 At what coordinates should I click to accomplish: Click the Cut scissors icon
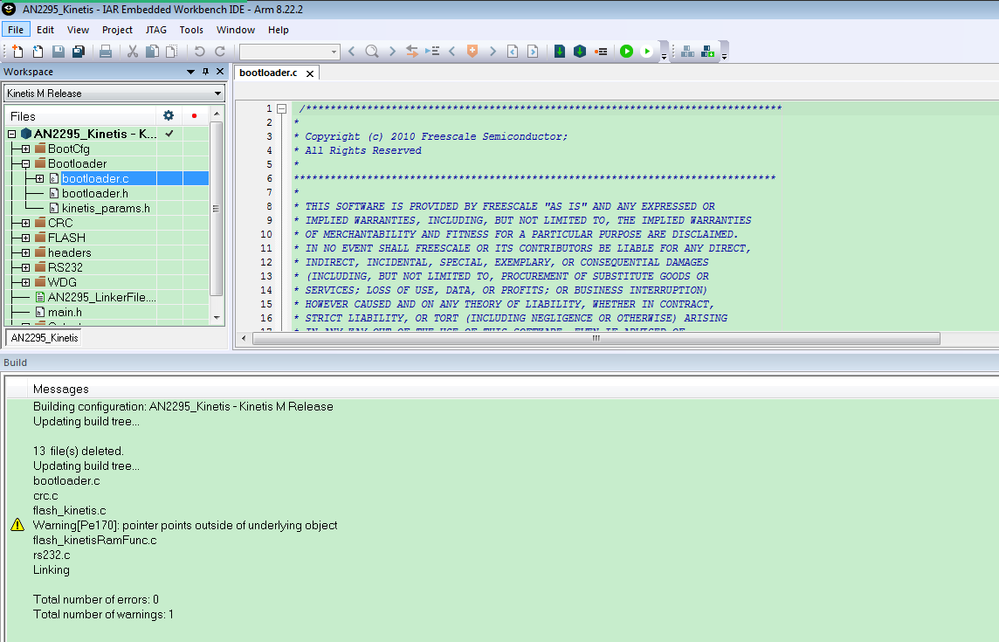(x=133, y=52)
